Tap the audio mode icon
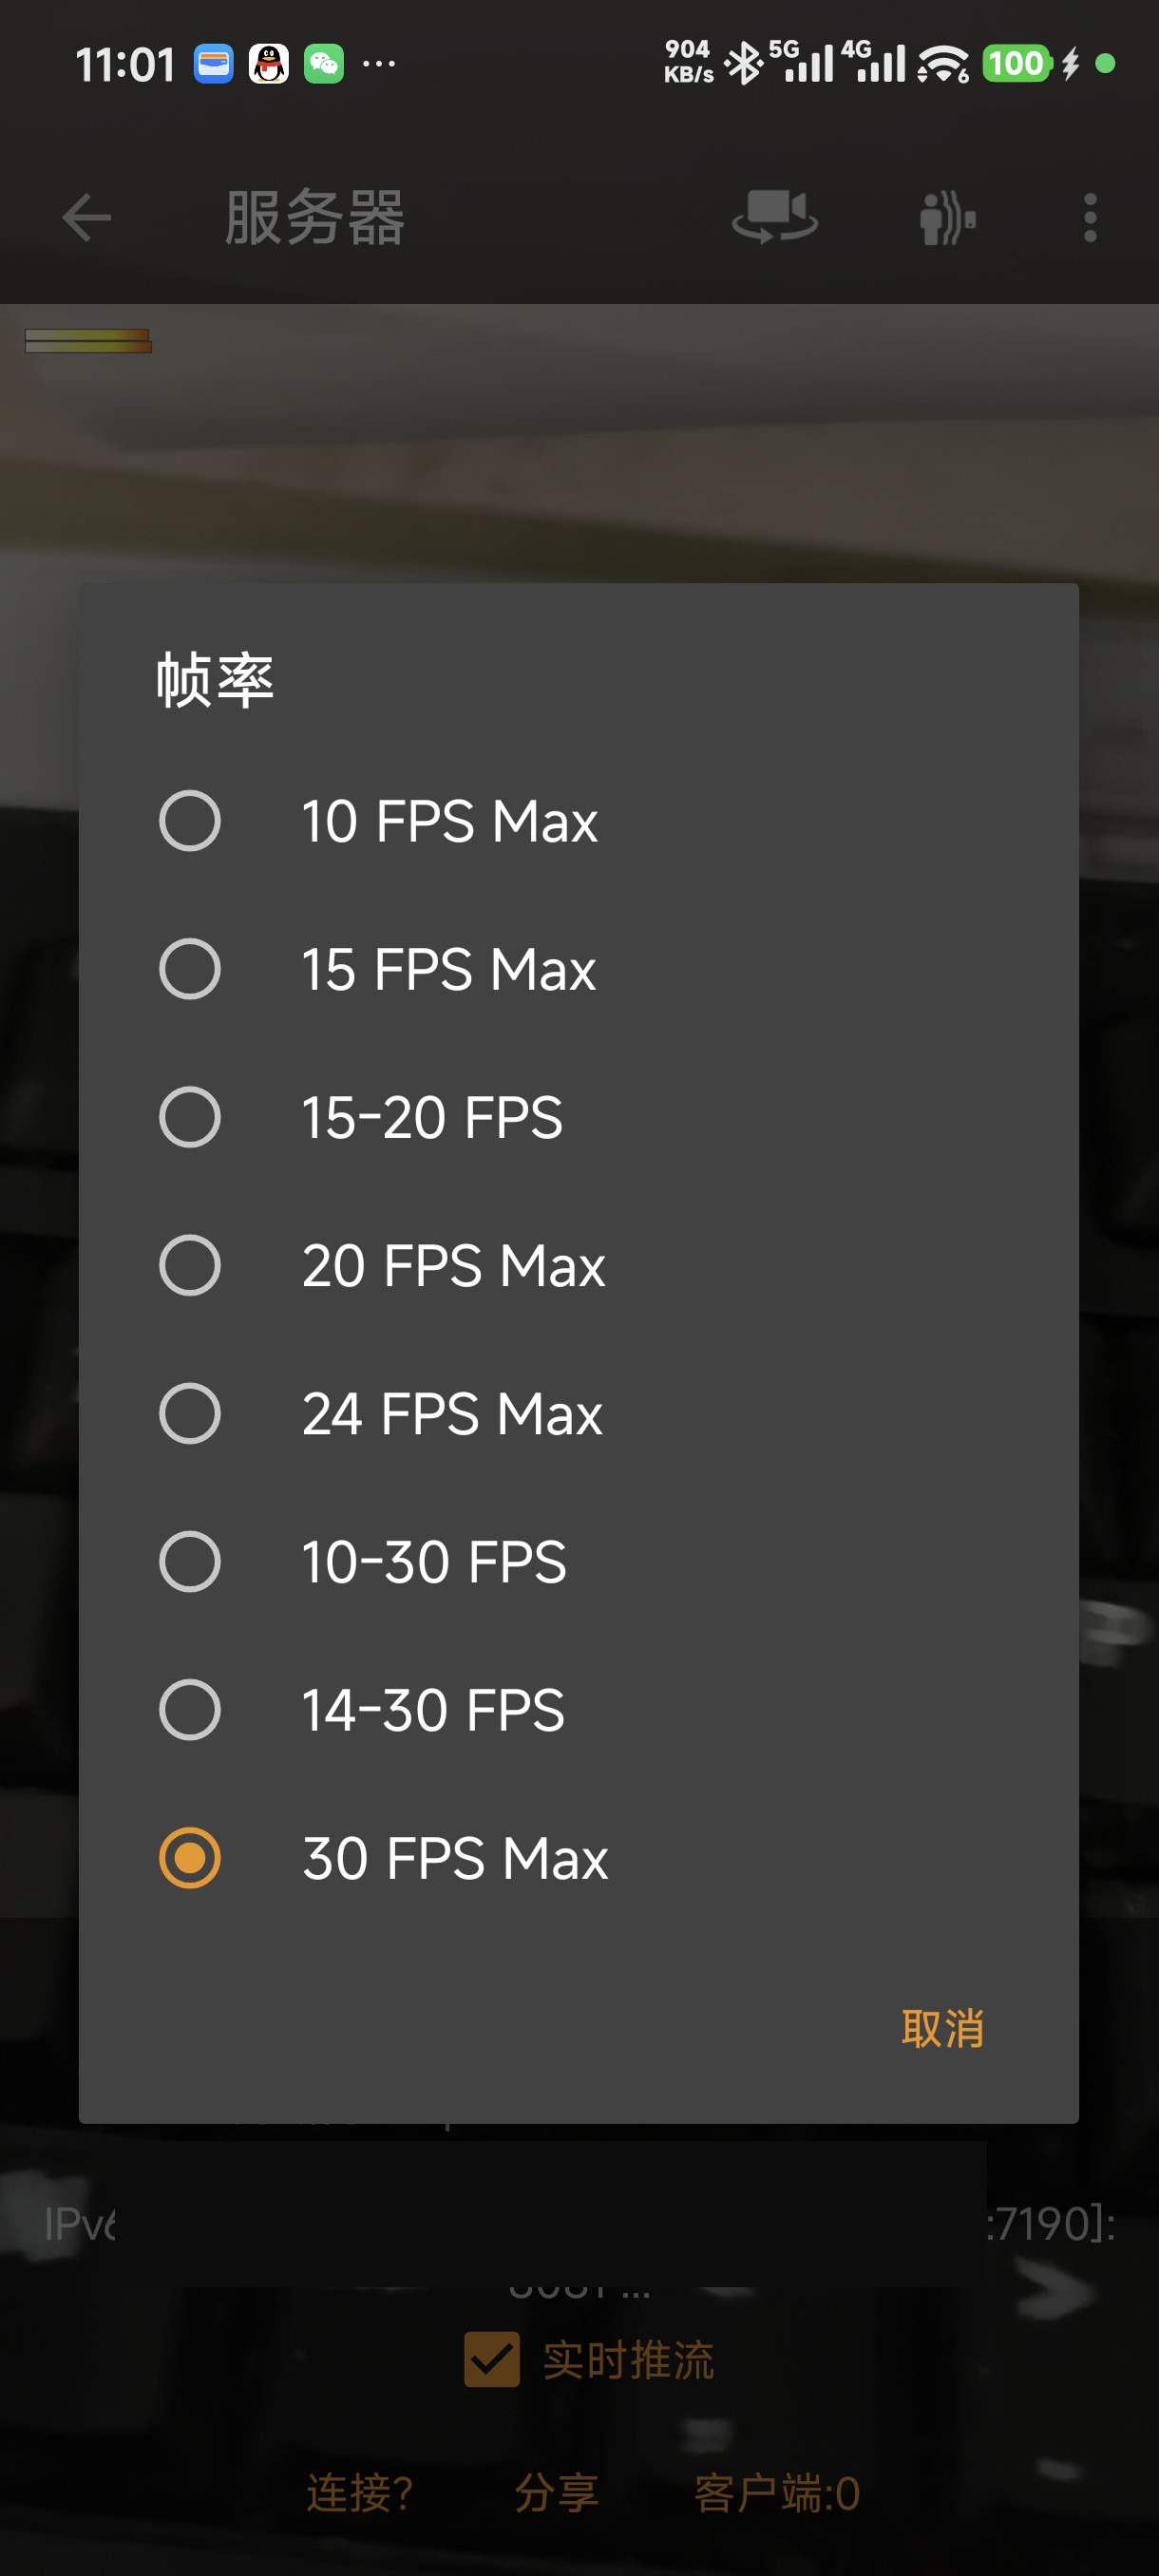Viewport: 1159px width, 2576px height. click(946, 218)
